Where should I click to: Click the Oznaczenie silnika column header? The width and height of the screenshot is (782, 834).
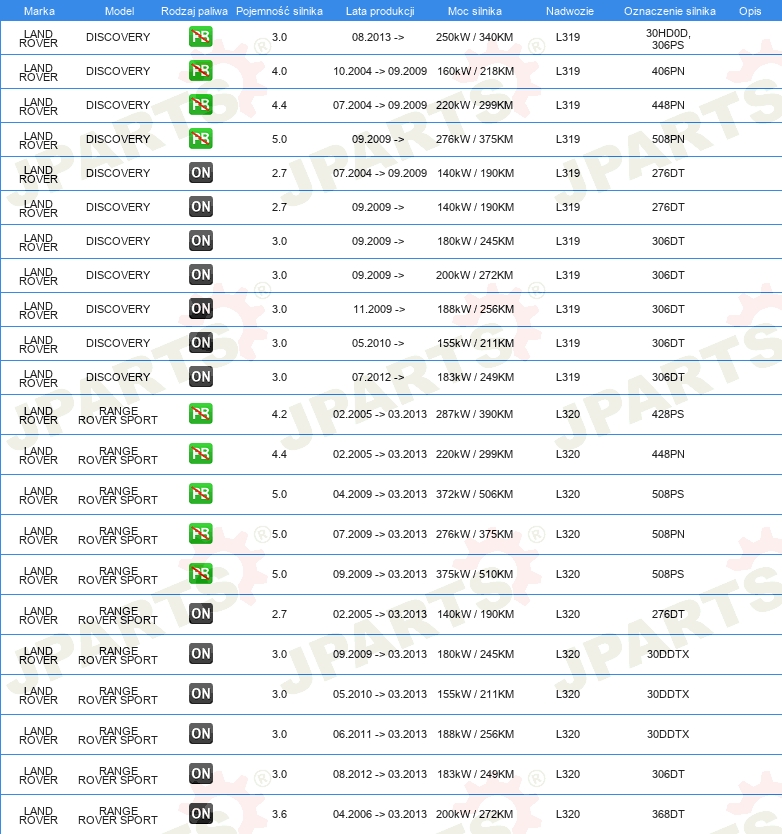(x=670, y=11)
